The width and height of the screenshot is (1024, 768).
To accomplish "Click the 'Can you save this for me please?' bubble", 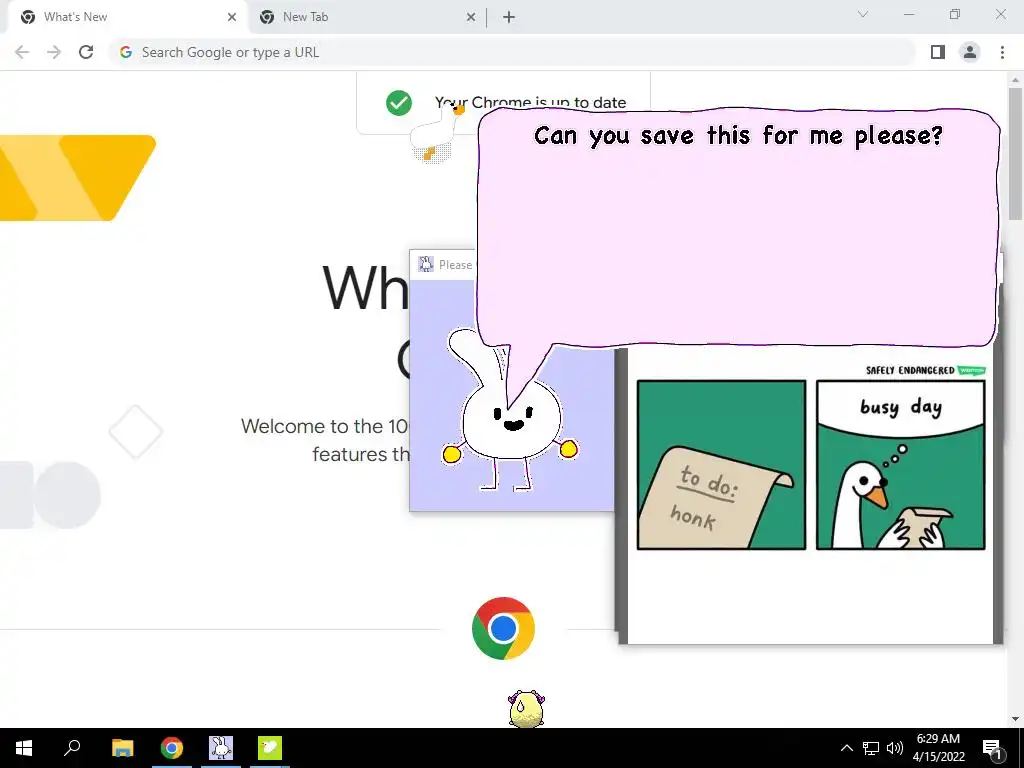I will pos(738,227).
